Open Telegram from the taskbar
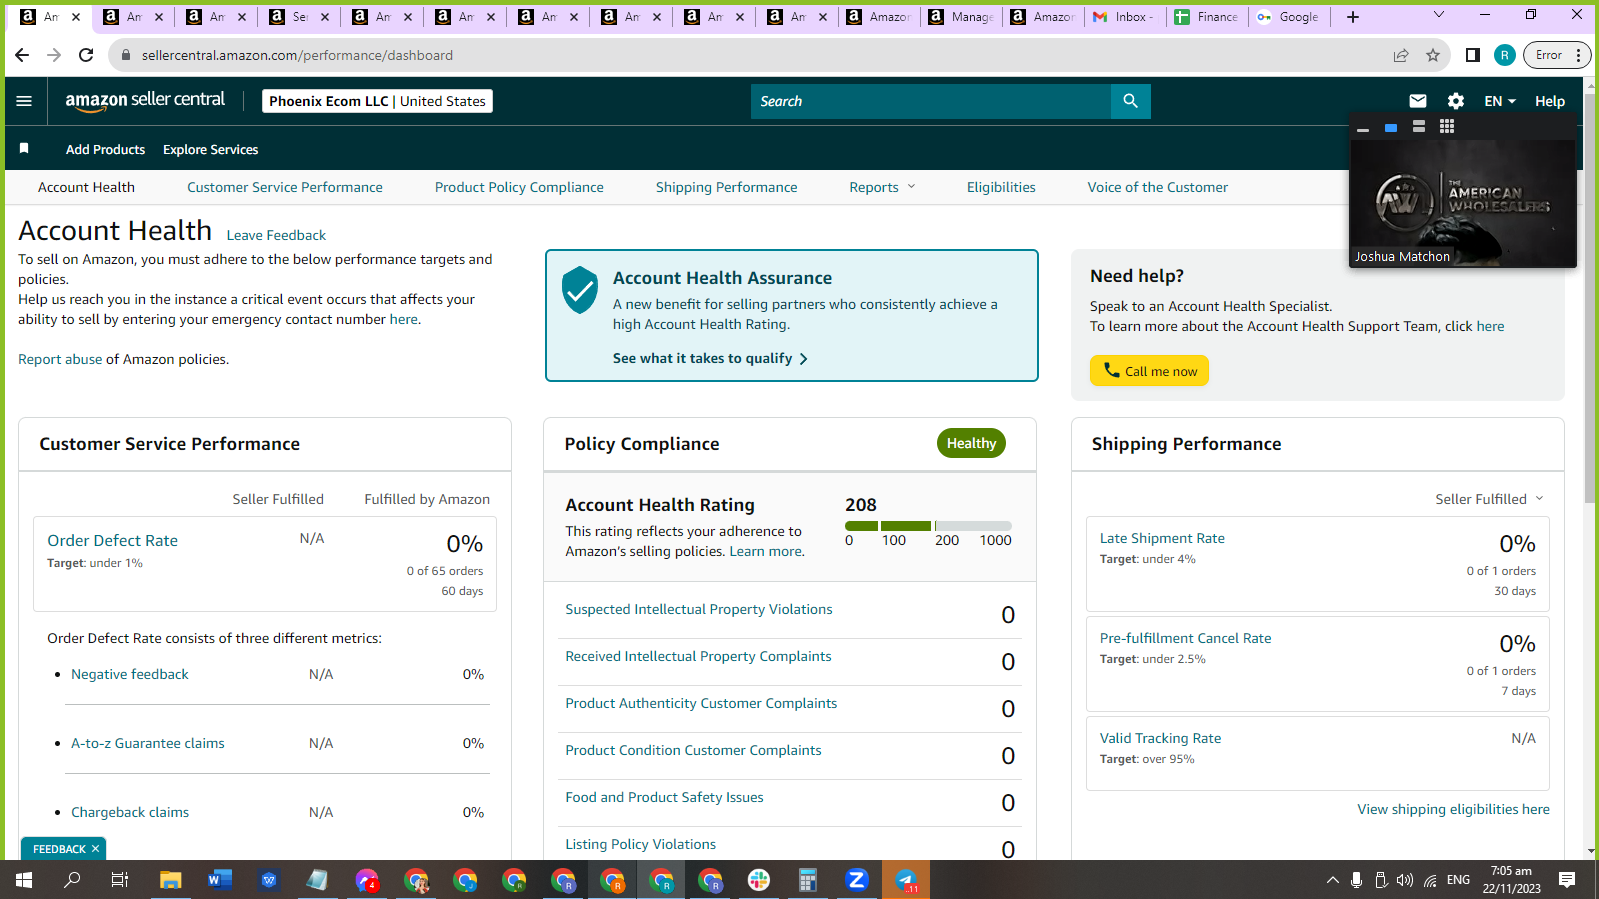 (906, 880)
